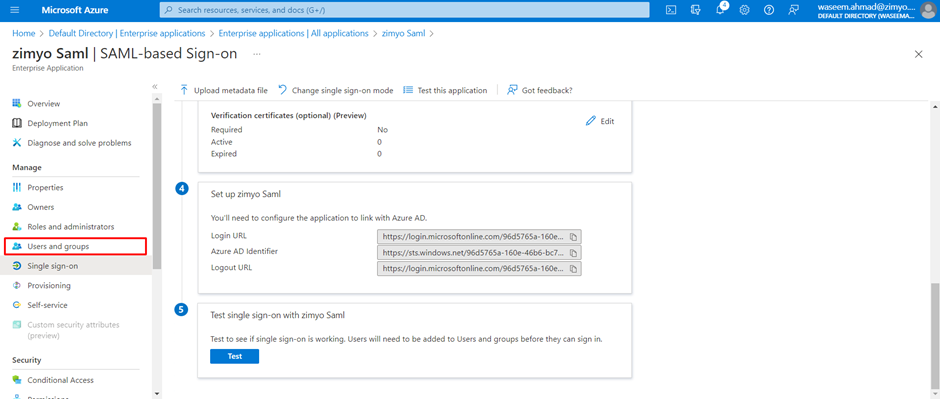Open the ellipsis more options next to title
The width and height of the screenshot is (940, 399).
[x=257, y=54]
